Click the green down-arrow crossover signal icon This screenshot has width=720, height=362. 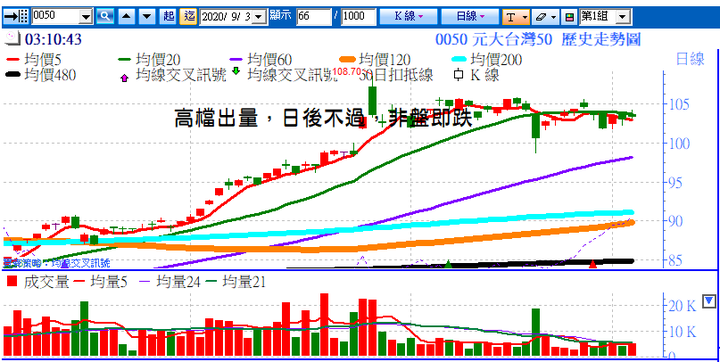236,71
